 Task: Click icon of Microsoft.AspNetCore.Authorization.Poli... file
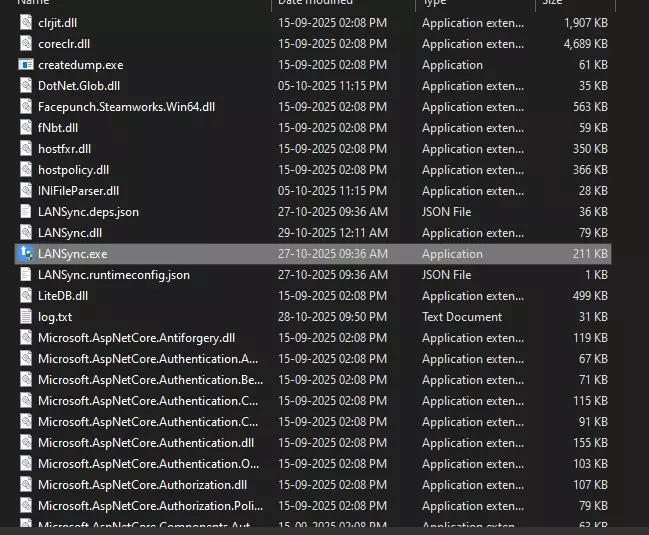26,506
